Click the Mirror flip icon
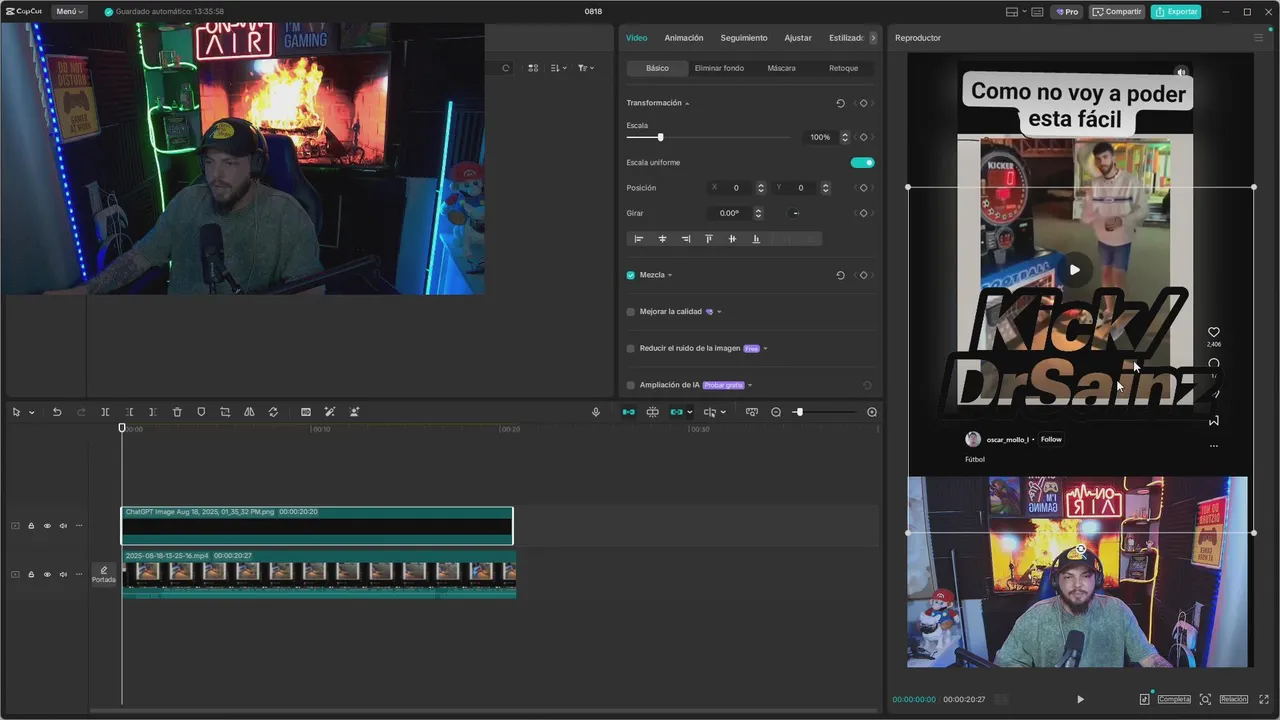The height and width of the screenshot is (720, 1280). coord(249,412)
